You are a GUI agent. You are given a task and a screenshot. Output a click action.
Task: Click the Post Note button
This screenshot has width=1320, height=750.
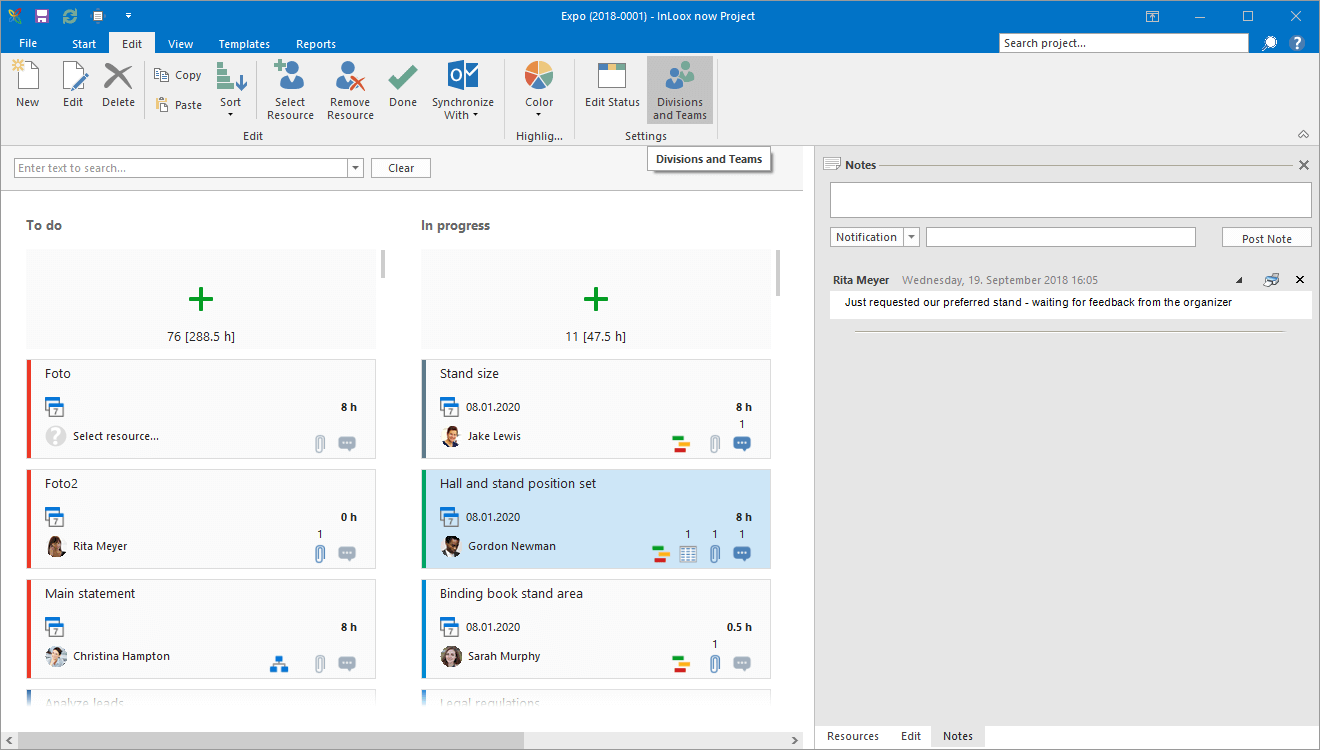click(1267, 238)
